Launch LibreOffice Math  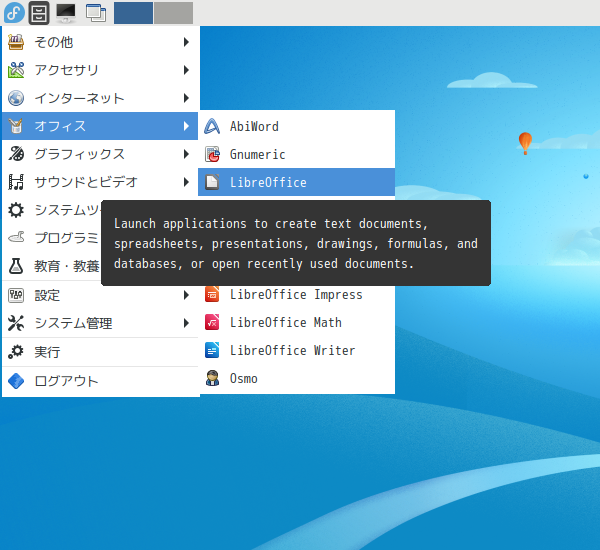coord(297,322)
